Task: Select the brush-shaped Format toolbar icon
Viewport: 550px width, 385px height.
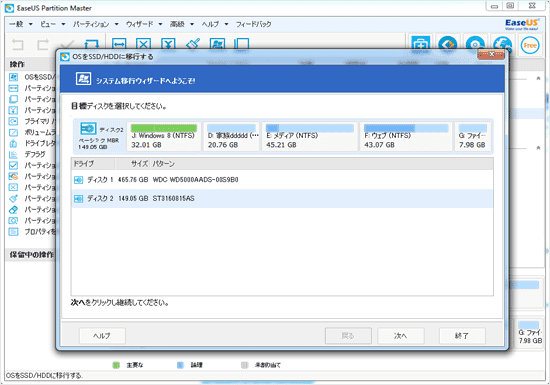Action: coord(193,43)
